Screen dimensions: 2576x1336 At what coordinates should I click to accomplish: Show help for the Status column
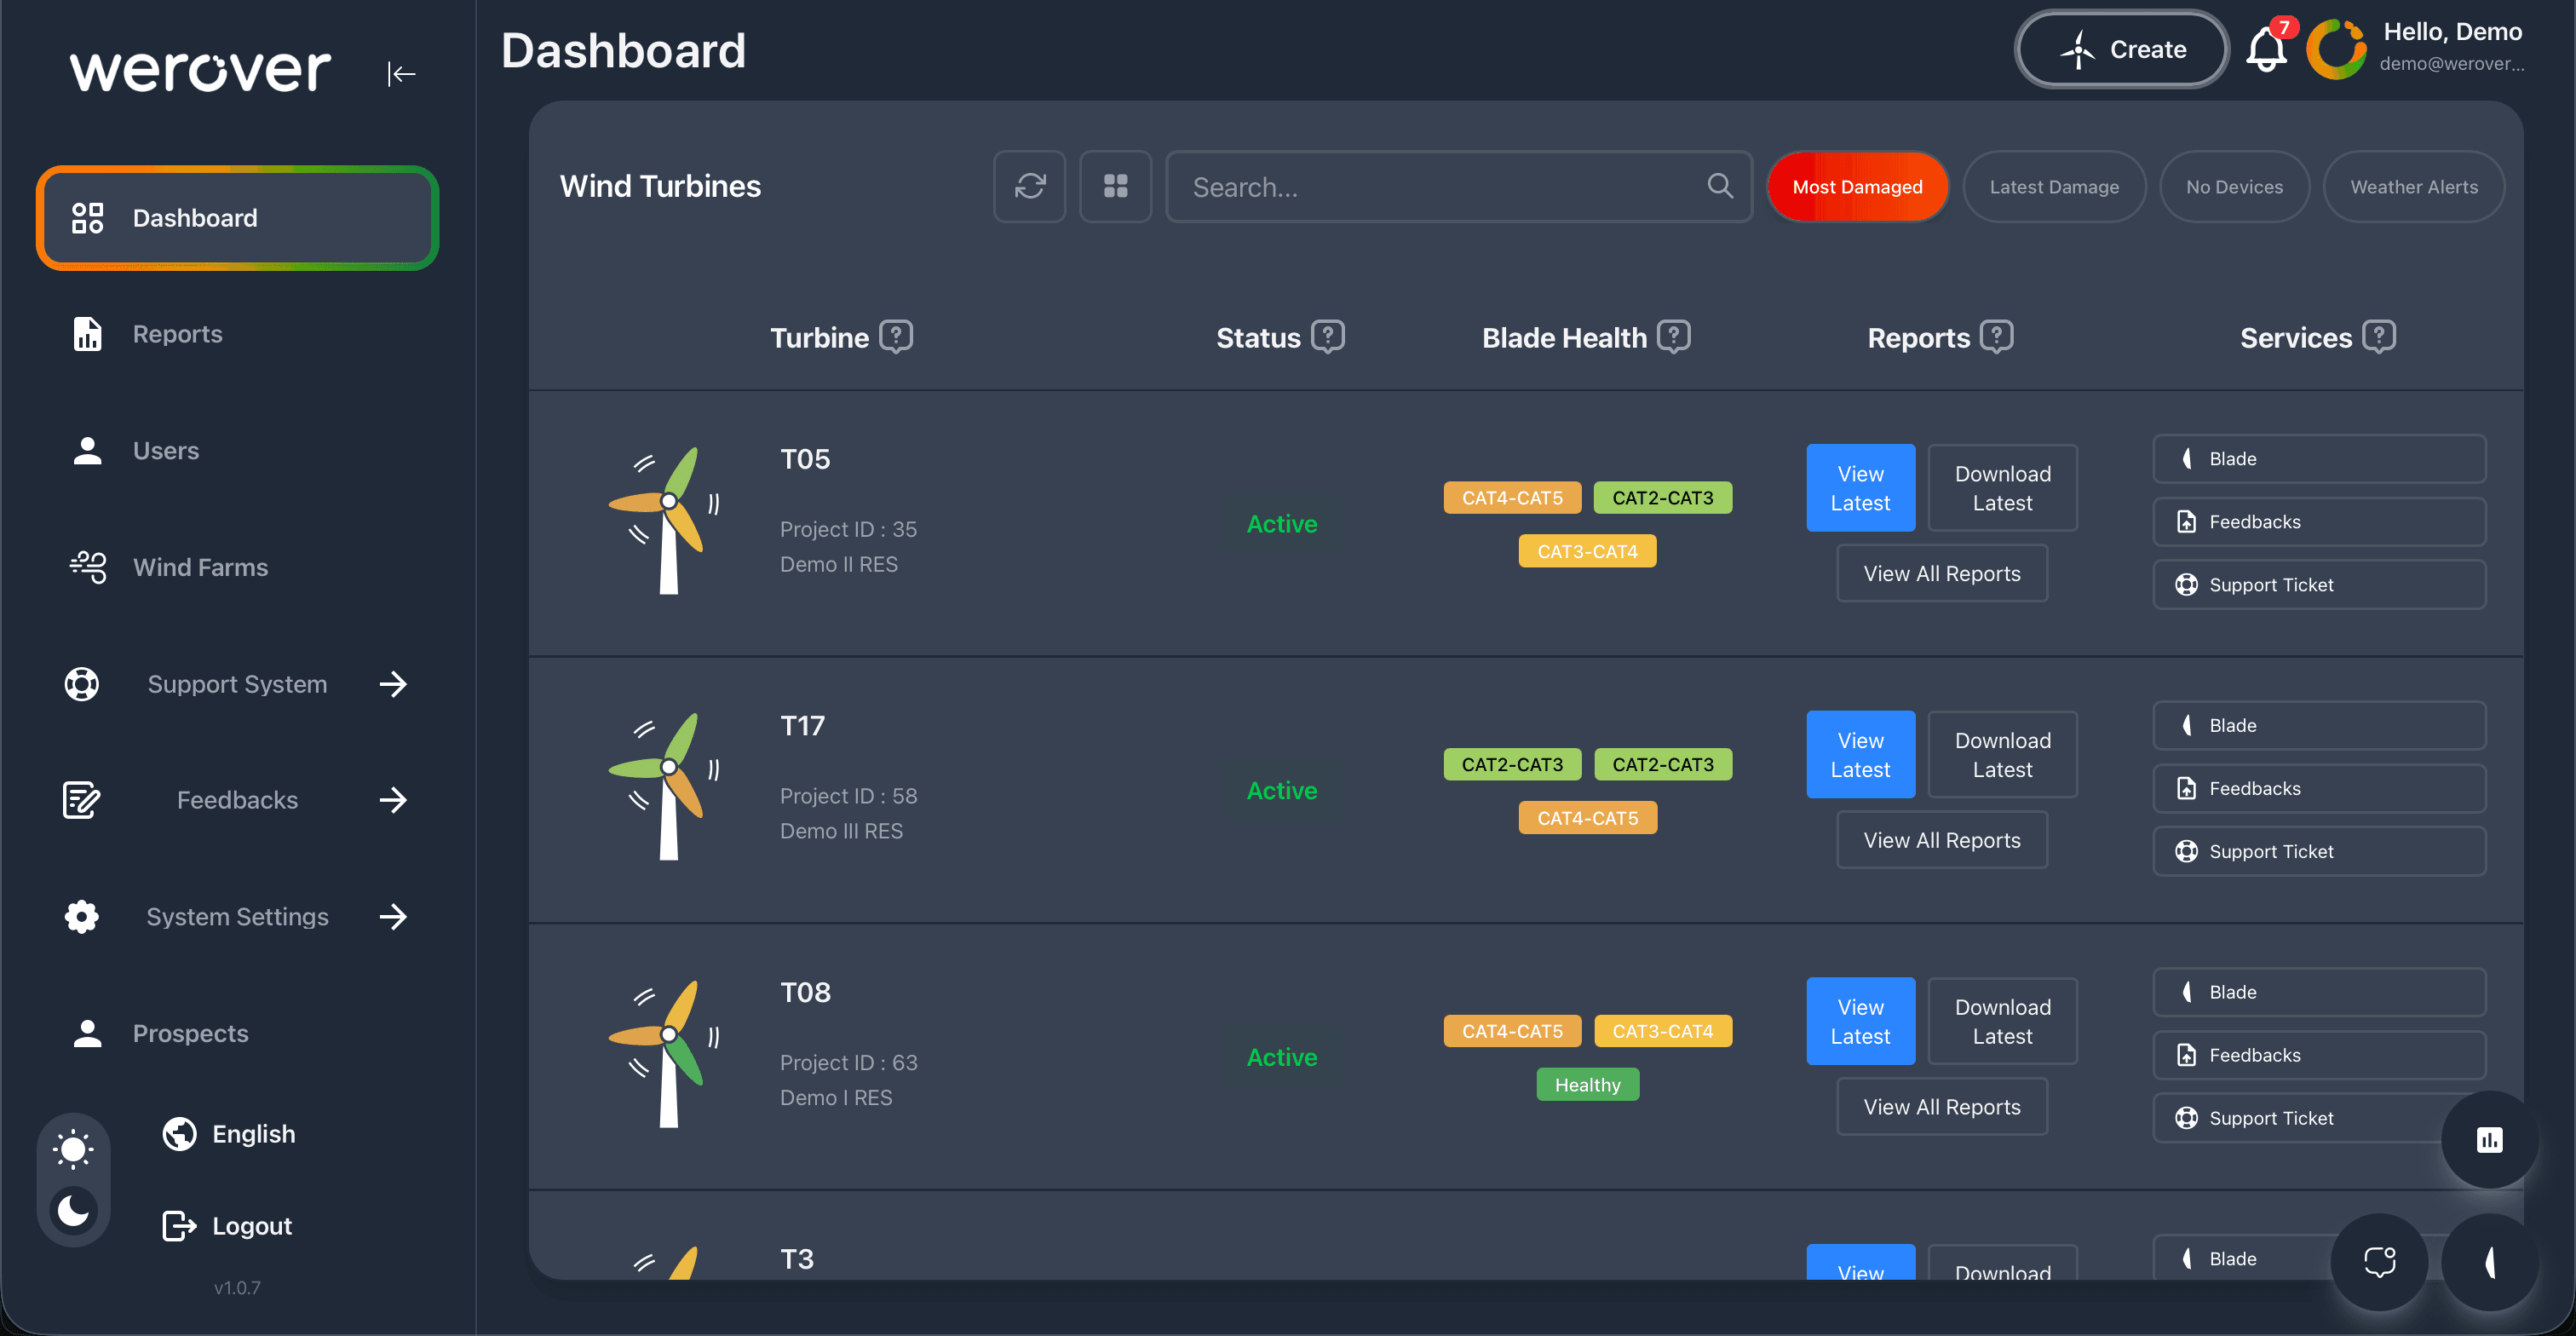1328,336
